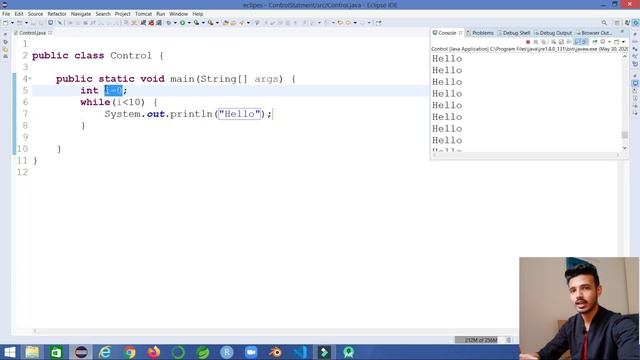The image size is (640, 360).
Task: Open the Navigate menu
Action: [81, 14]
